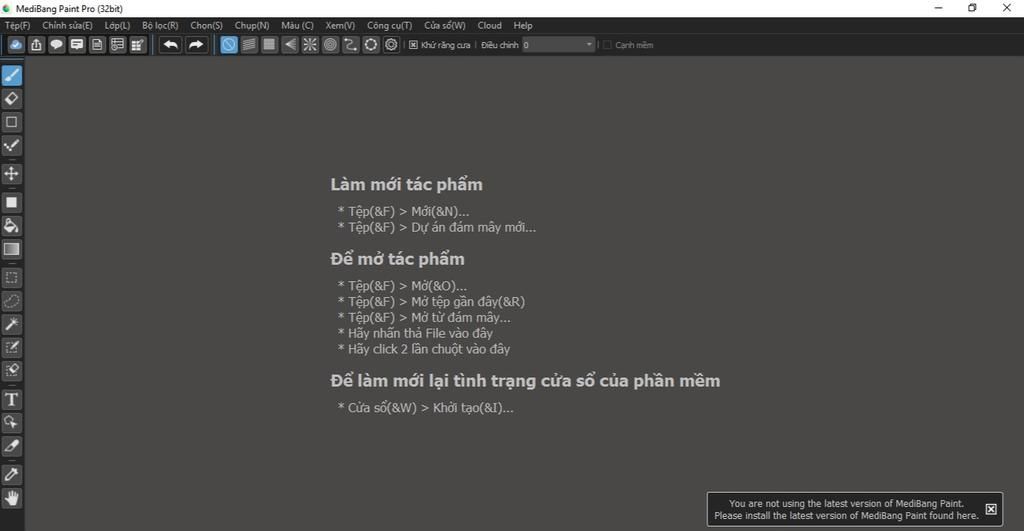Open the Chỉnh sửa(E) menu

point(67,25)
